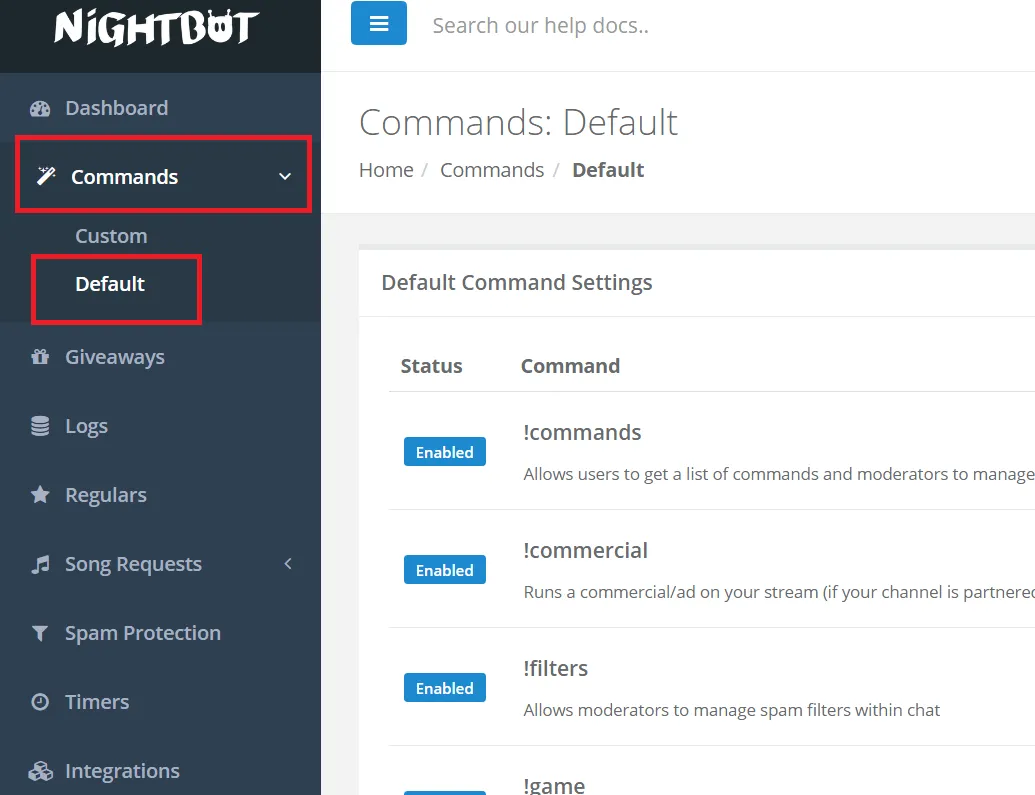This screenshot has height=795, width=1035.
Task: Click the Logs database icon
Action: click(x=40, y=426)
